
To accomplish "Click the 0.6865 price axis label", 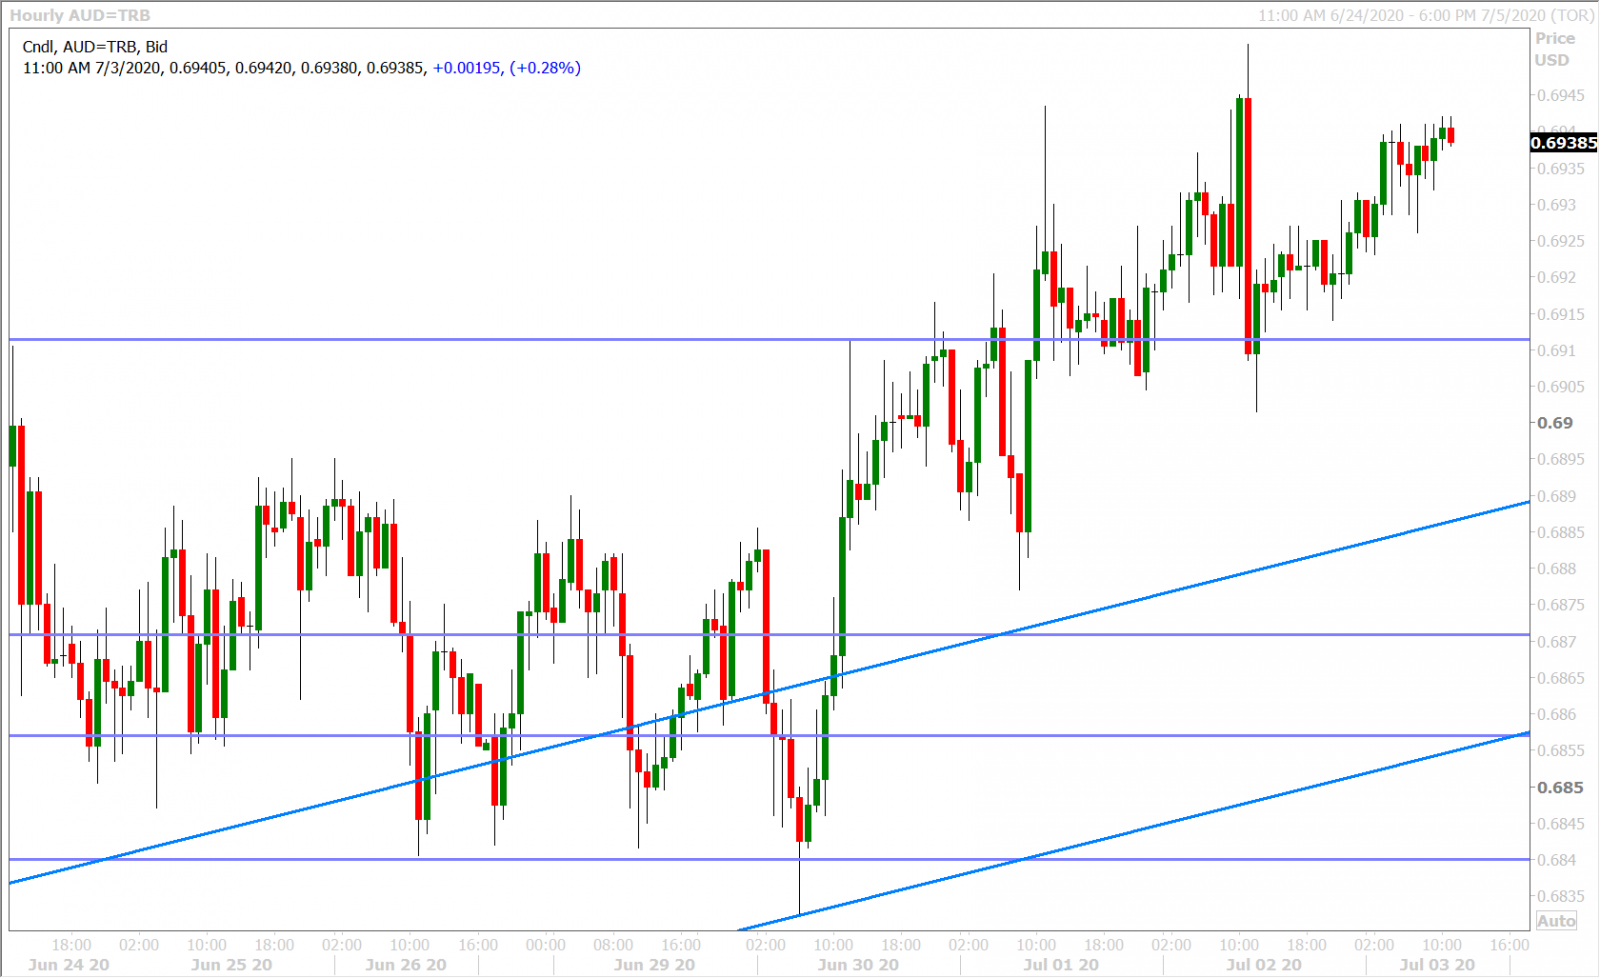I will [1561, 678].
